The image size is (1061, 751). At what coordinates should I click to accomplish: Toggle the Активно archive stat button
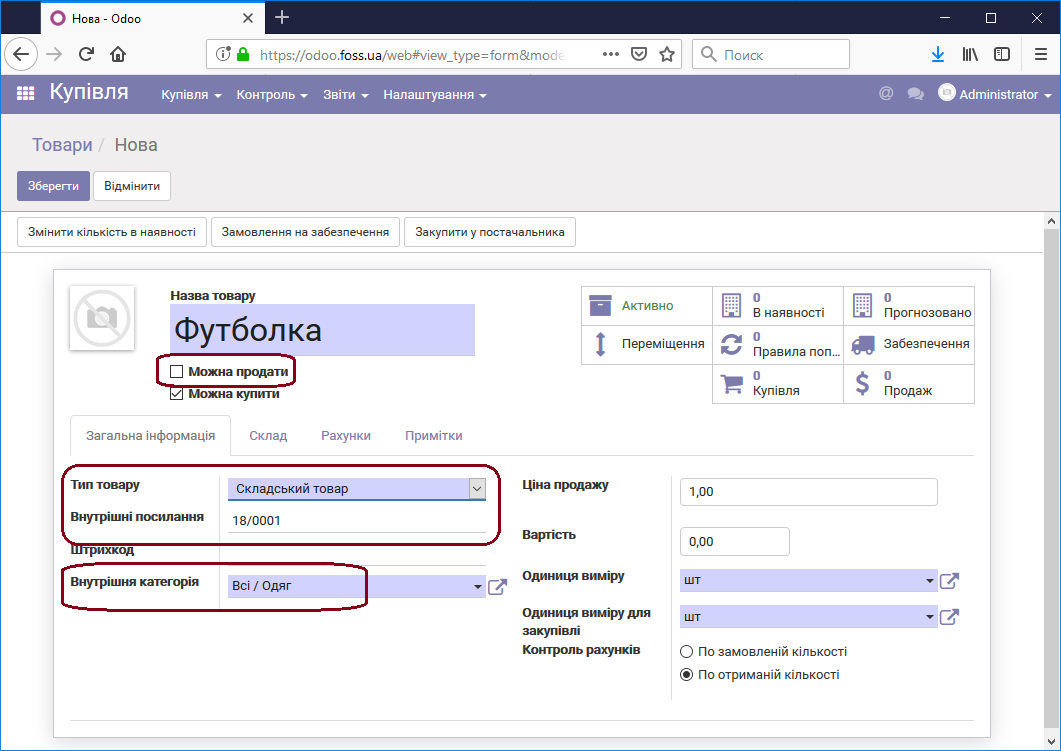(647, 306)
